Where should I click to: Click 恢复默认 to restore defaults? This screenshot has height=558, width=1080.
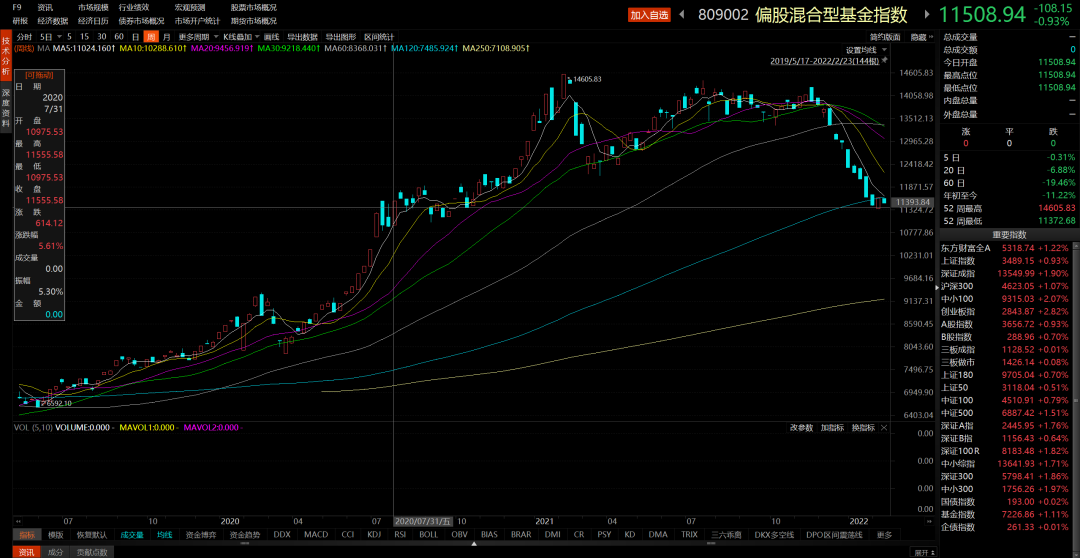[x=92, y=535]
